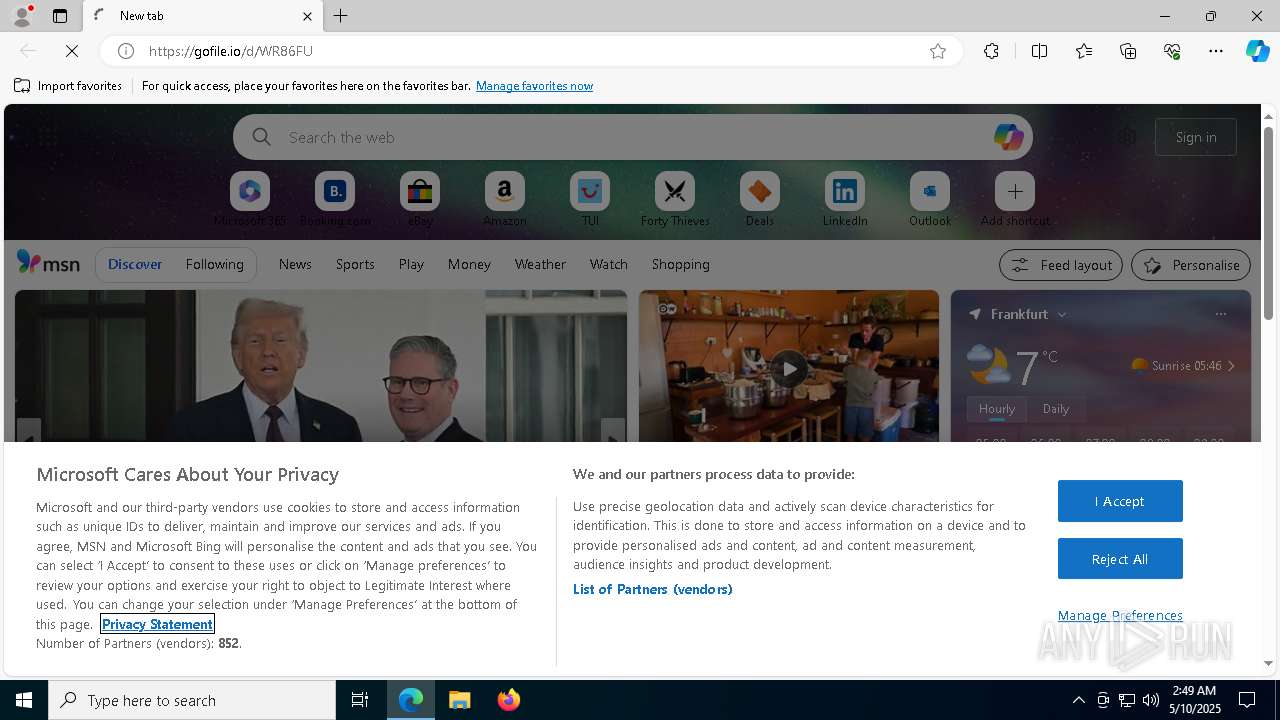Select the Discover tab
The image size is (1280, 720).
tap(135, 264)
